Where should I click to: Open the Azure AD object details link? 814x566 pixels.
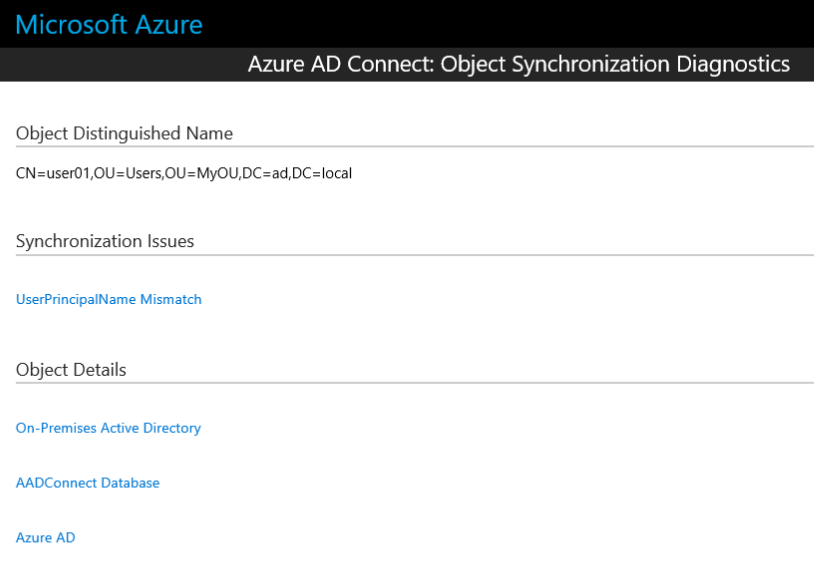45,538
